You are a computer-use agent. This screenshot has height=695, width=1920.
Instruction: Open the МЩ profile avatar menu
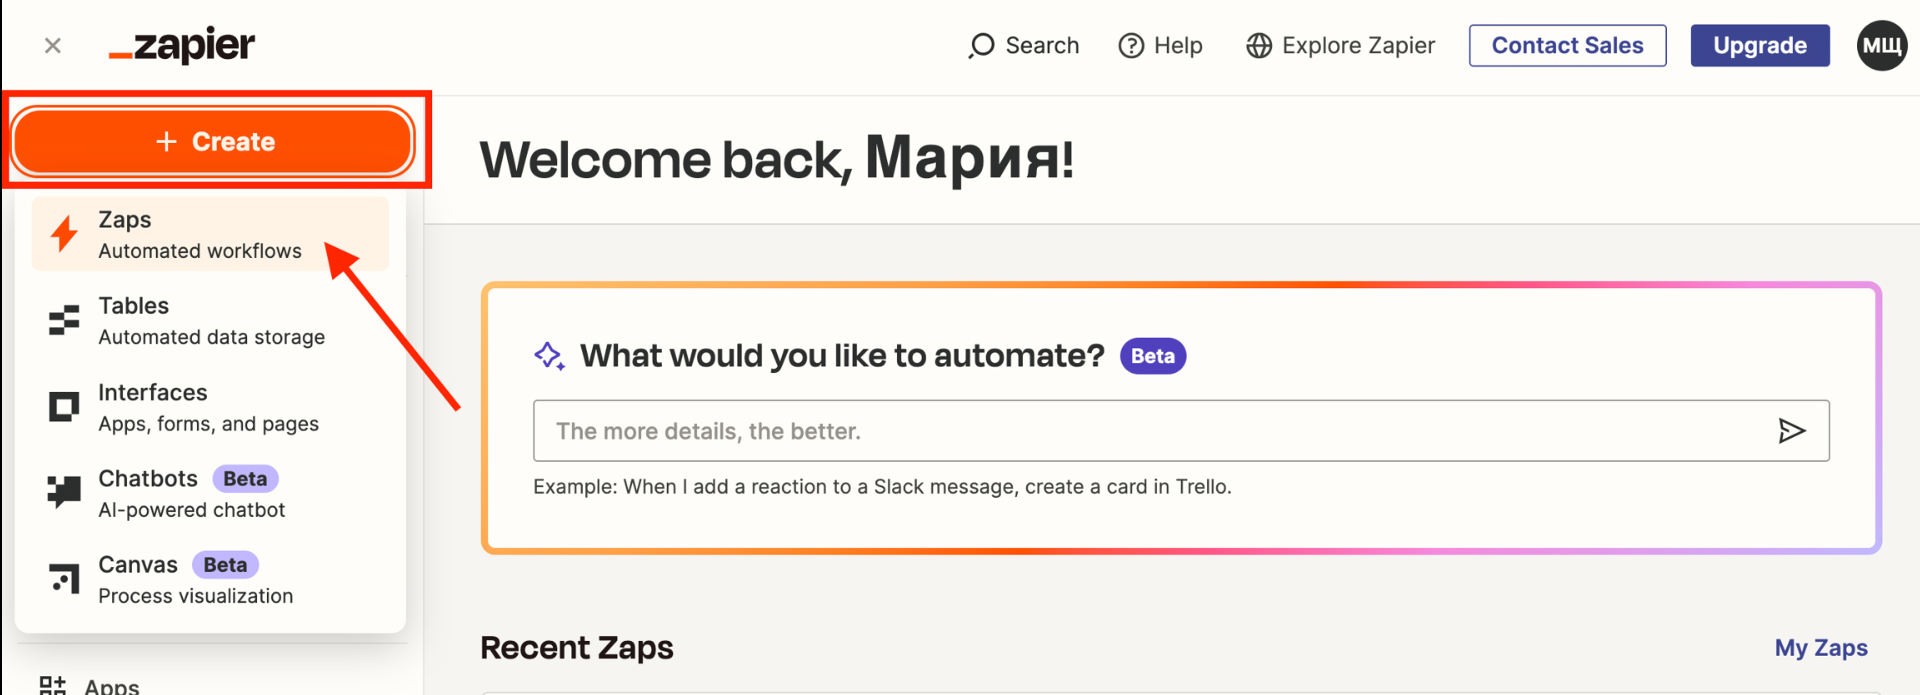pyautogui.click(x=1881, y=46)
